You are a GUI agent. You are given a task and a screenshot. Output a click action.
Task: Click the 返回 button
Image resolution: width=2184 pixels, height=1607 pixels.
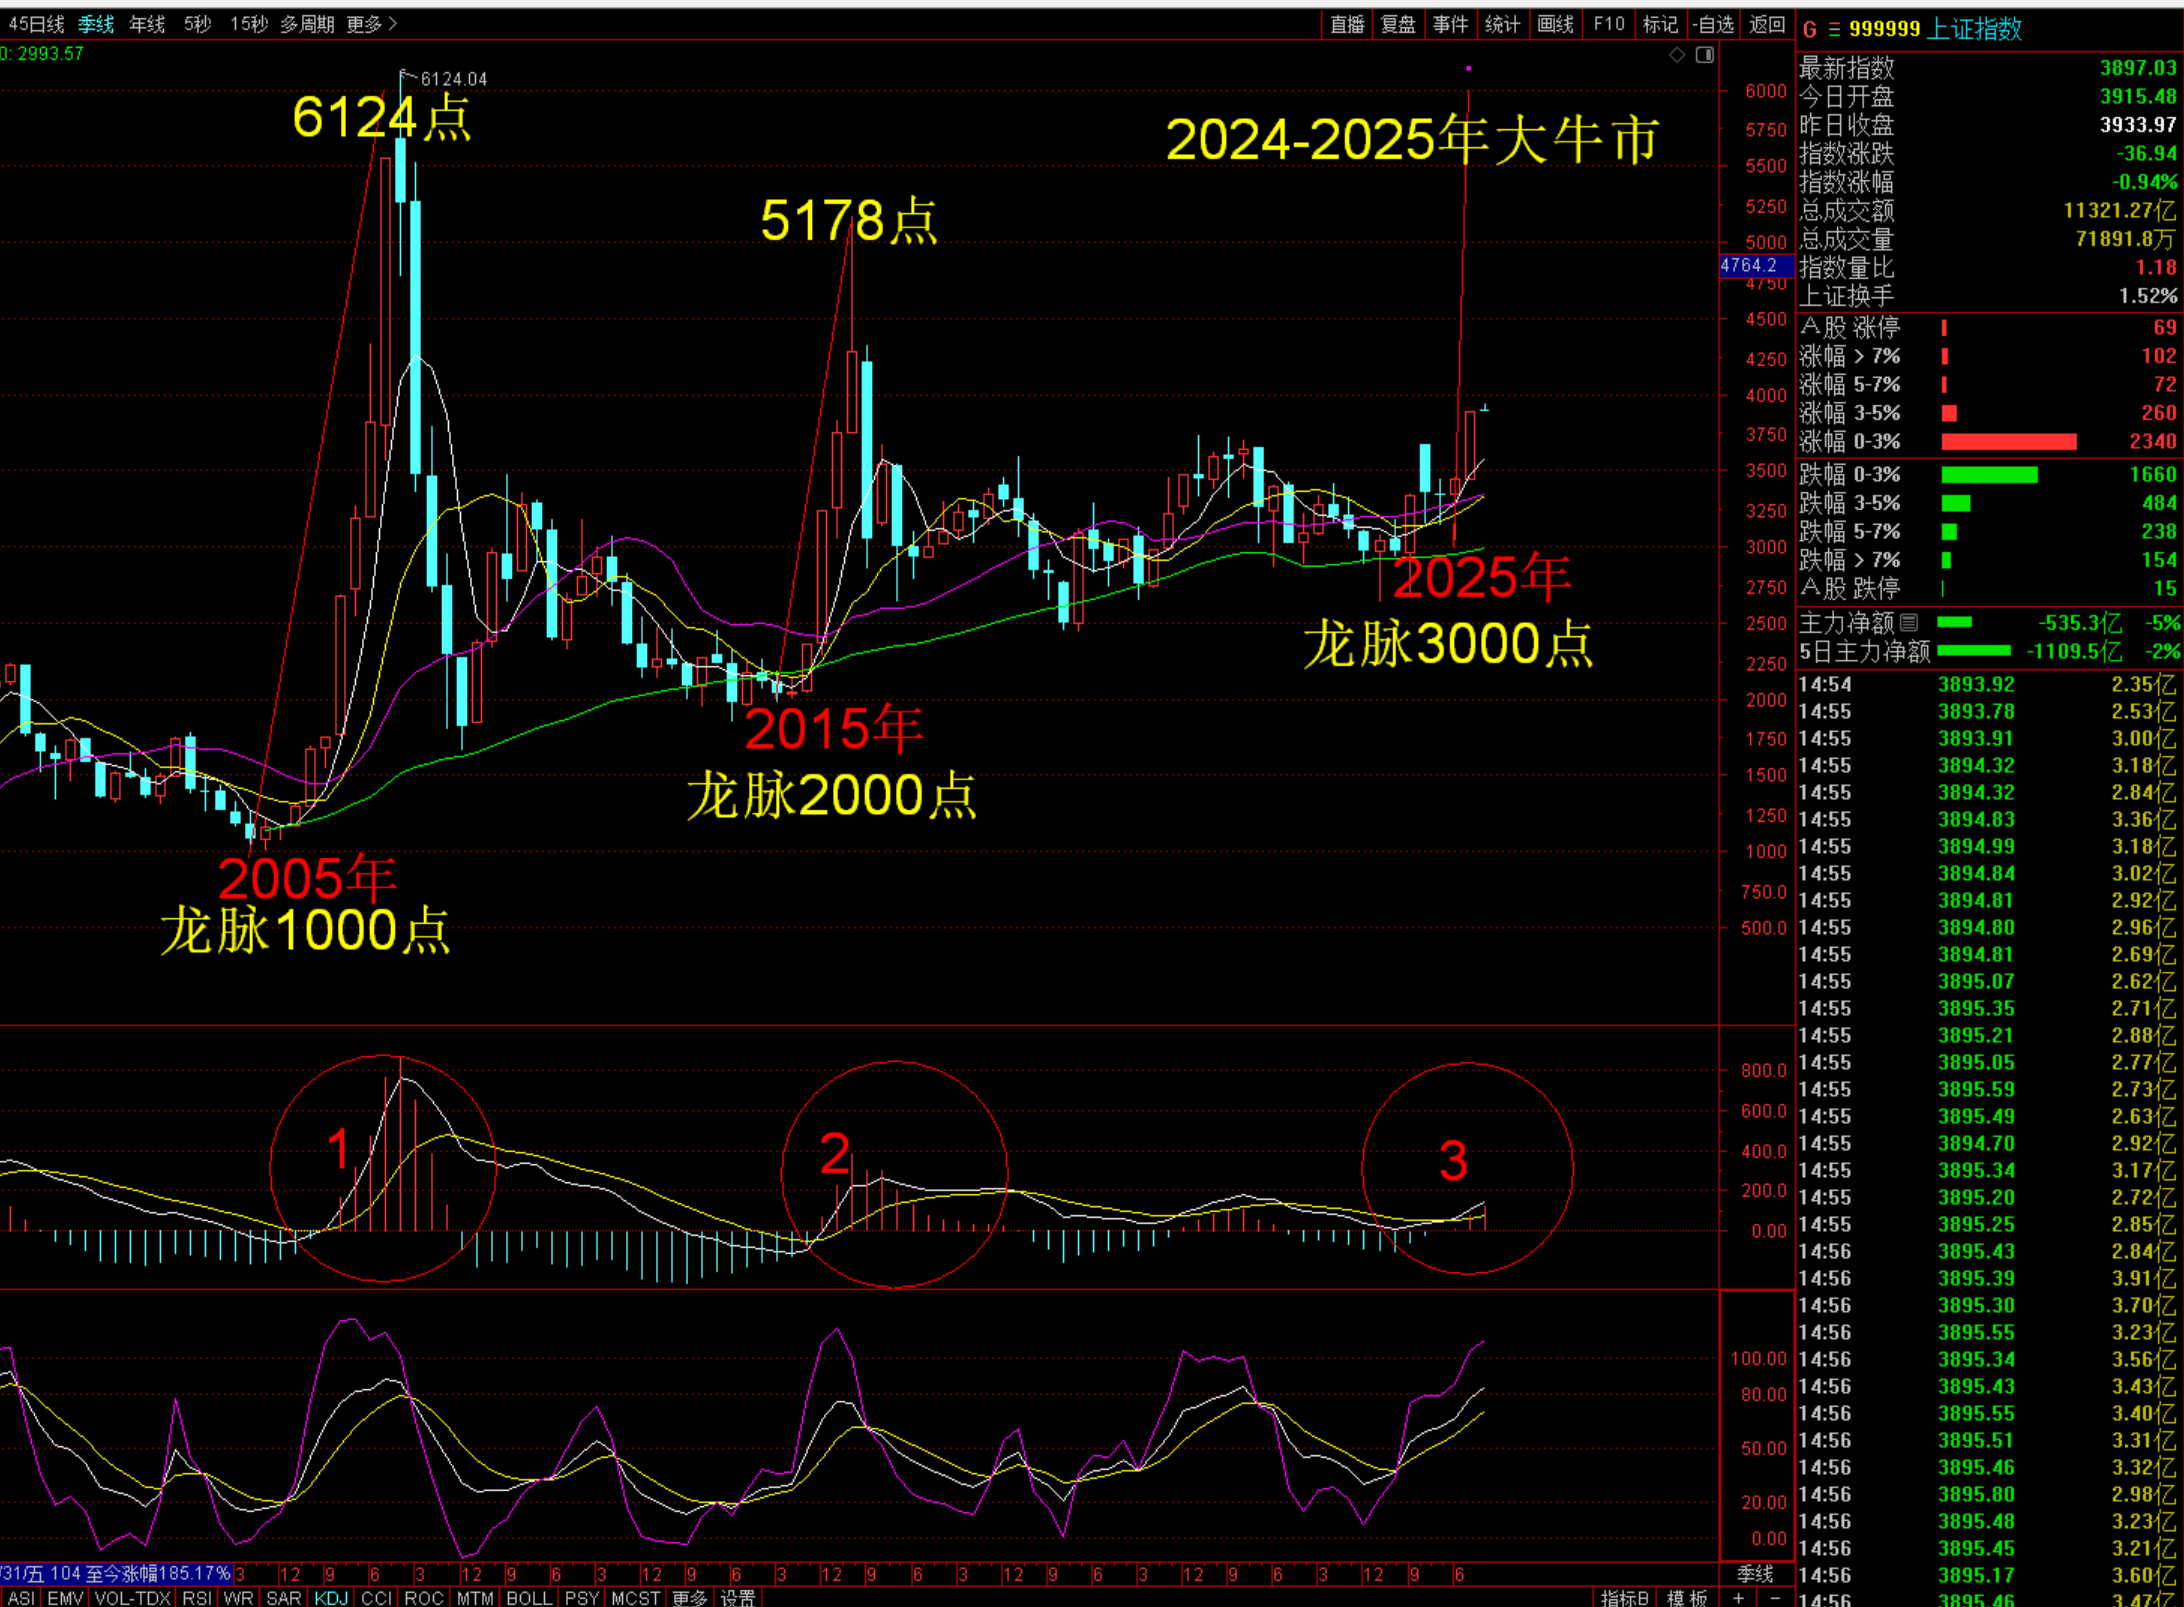(1767, 24)
